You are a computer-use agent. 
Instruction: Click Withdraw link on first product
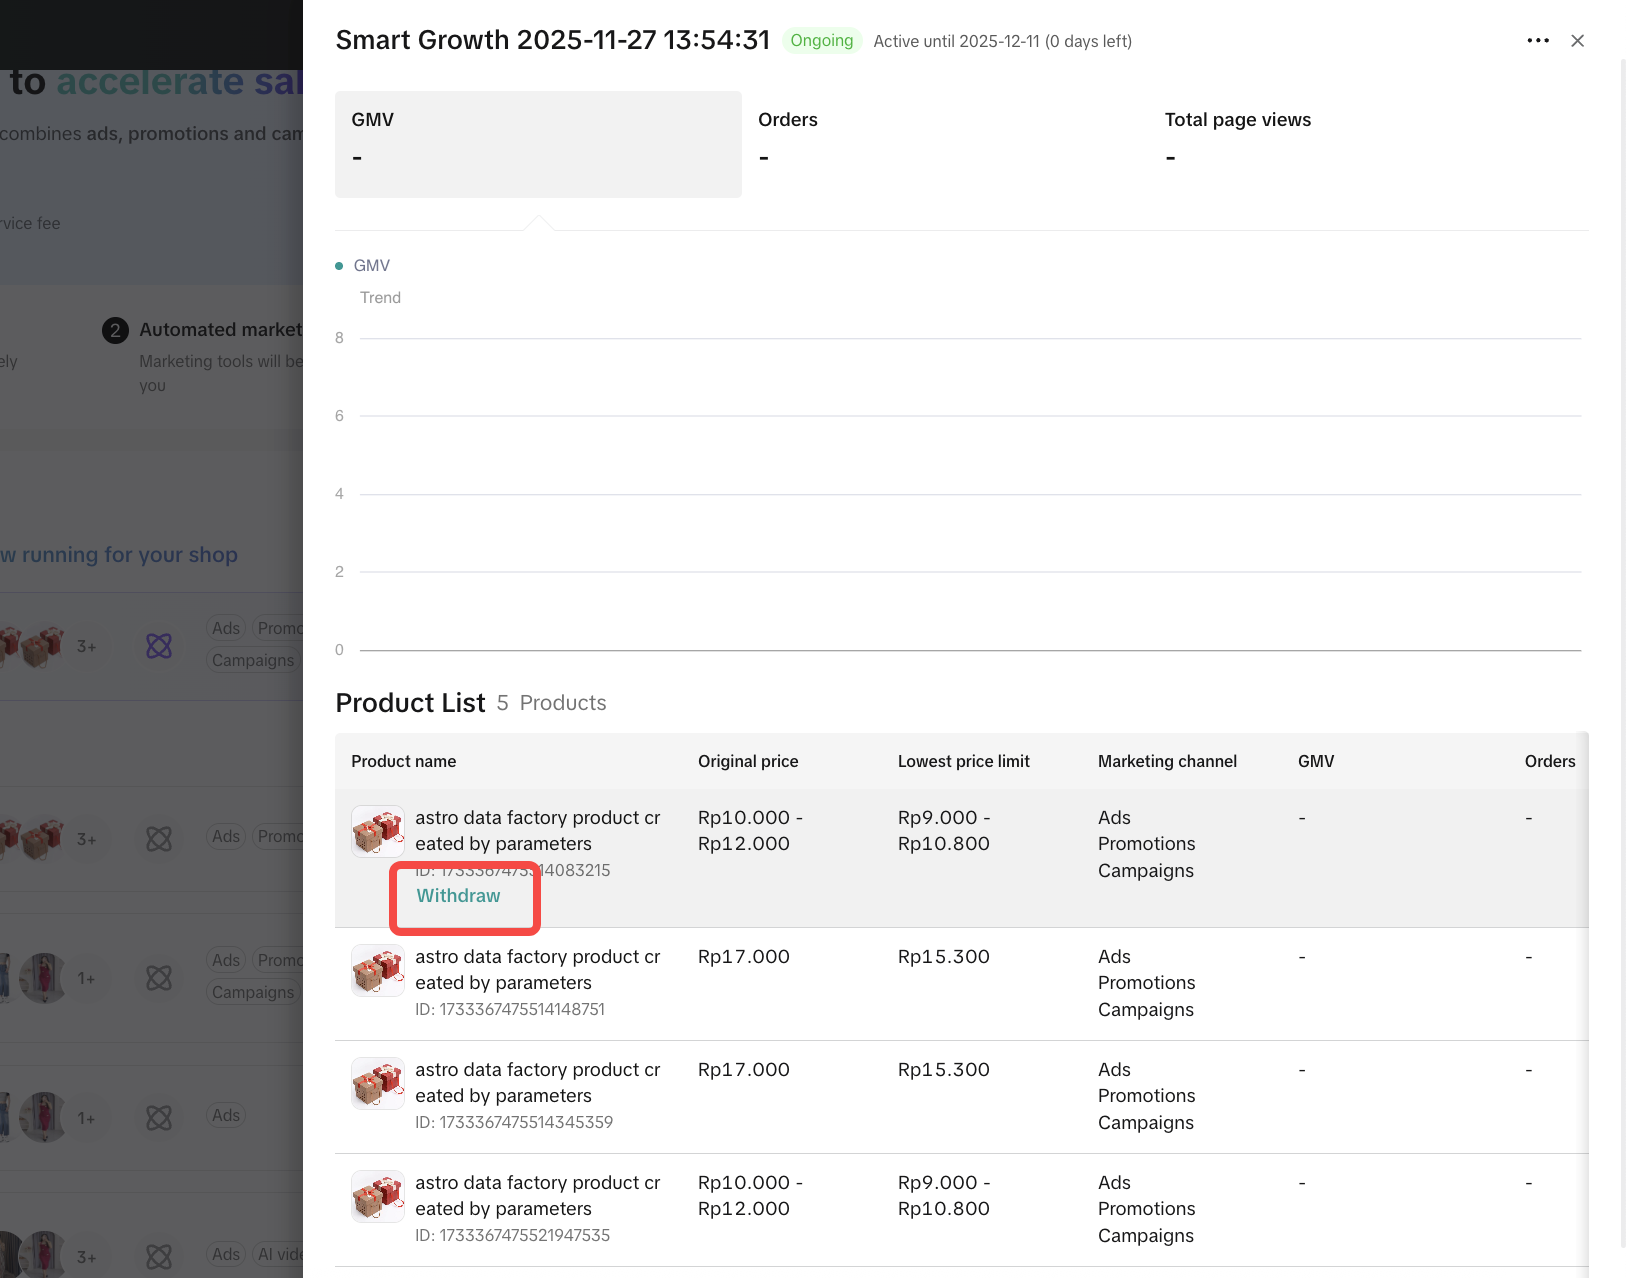coord(458,896)
